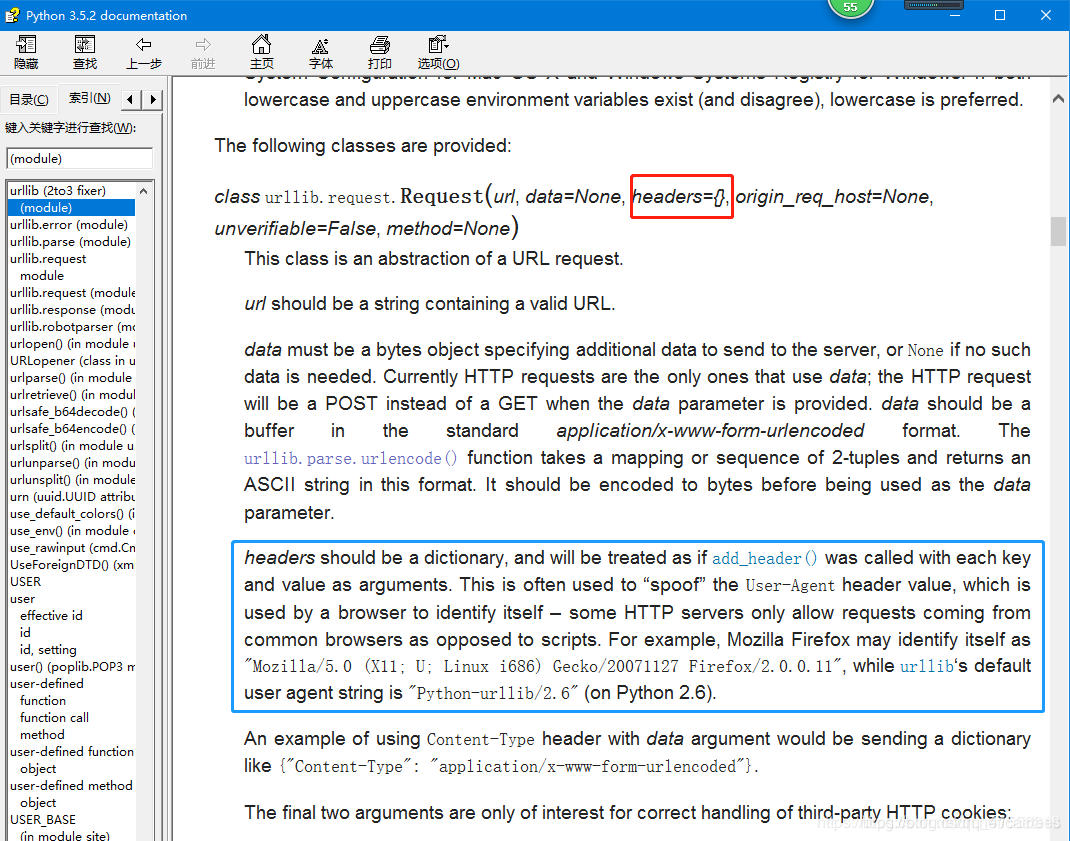The height and width of the screenshot is (841, 1070).
Task: Select 'urlsafe_b64encode()' index entry
Action: (x=72, y=429)
